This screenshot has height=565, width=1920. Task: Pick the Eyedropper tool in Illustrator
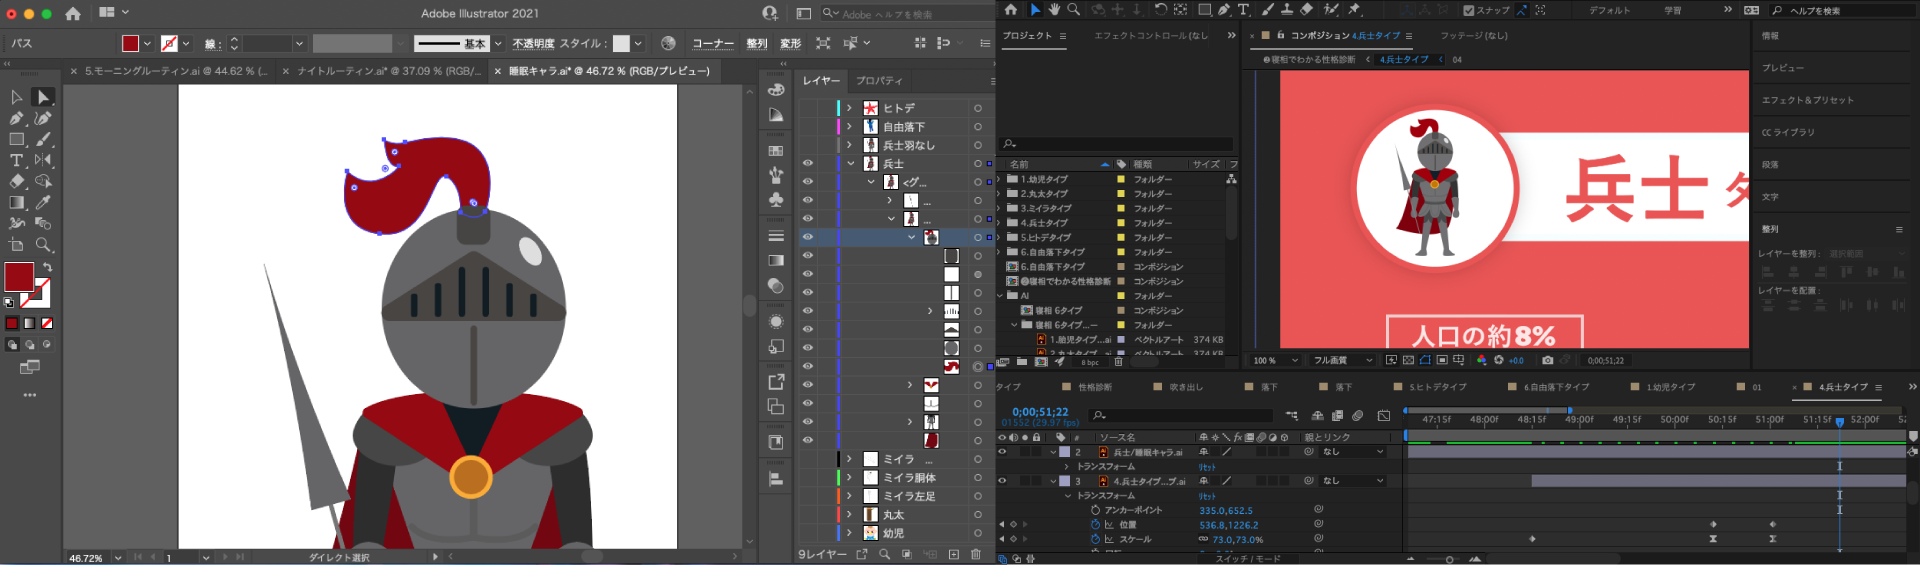pyautogui.click(x=43, y=202)
